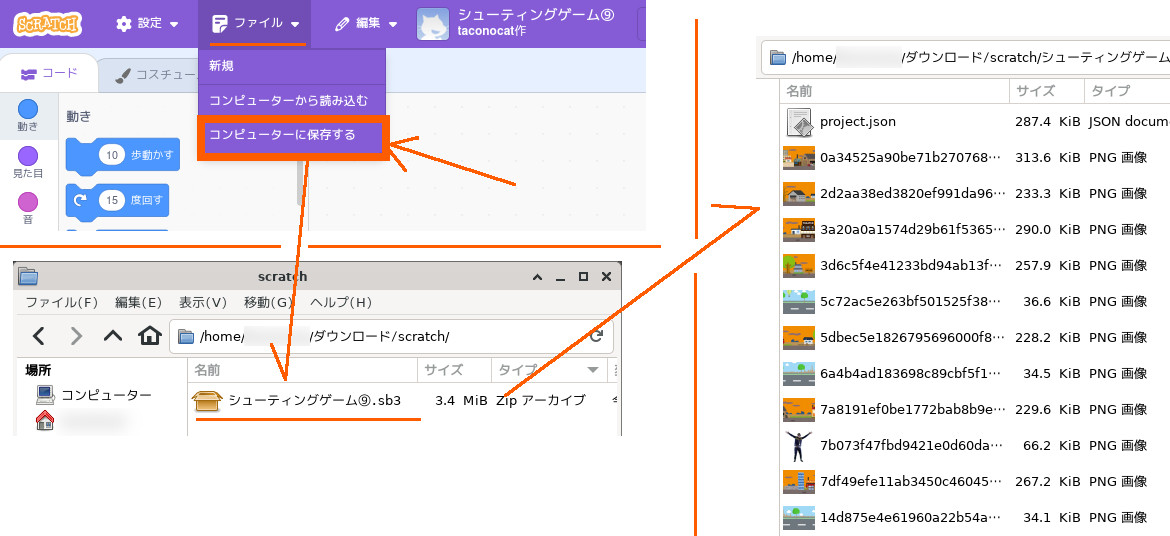Roll up the scratch window with caret button
The image size is (1170, 536).
coord(536,276)
